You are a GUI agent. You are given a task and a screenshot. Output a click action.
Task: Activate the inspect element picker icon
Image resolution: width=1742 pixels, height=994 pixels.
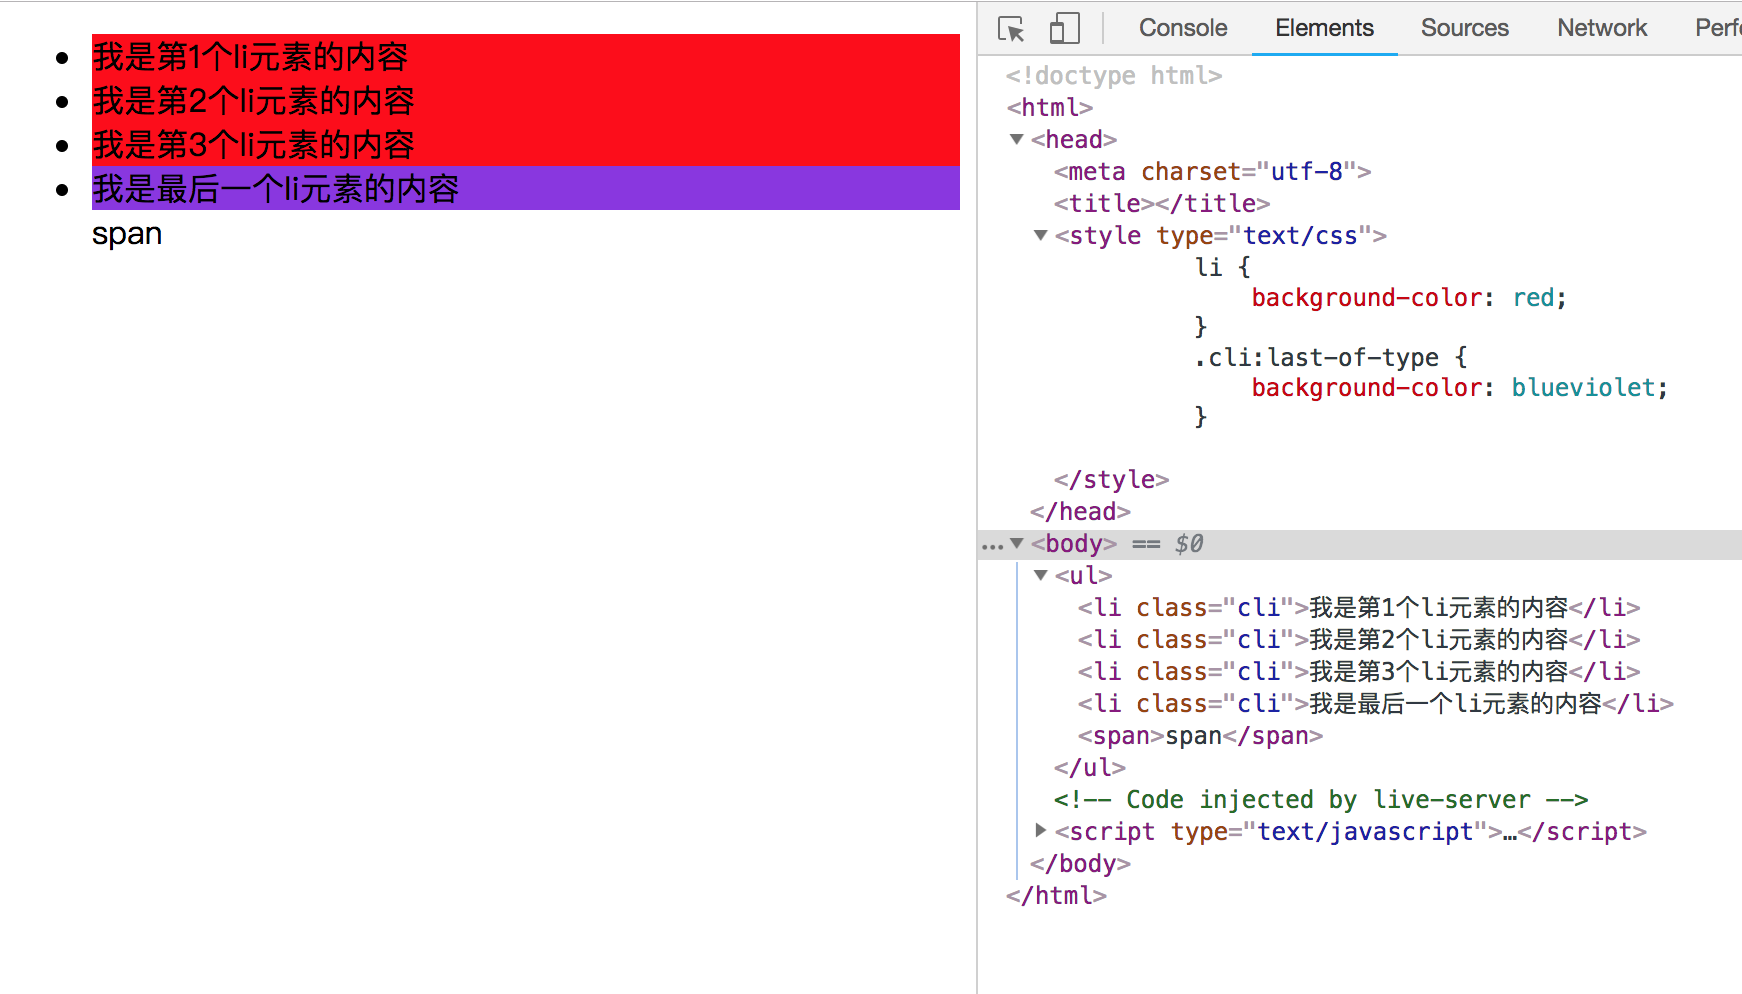(x=1011, y=29)
